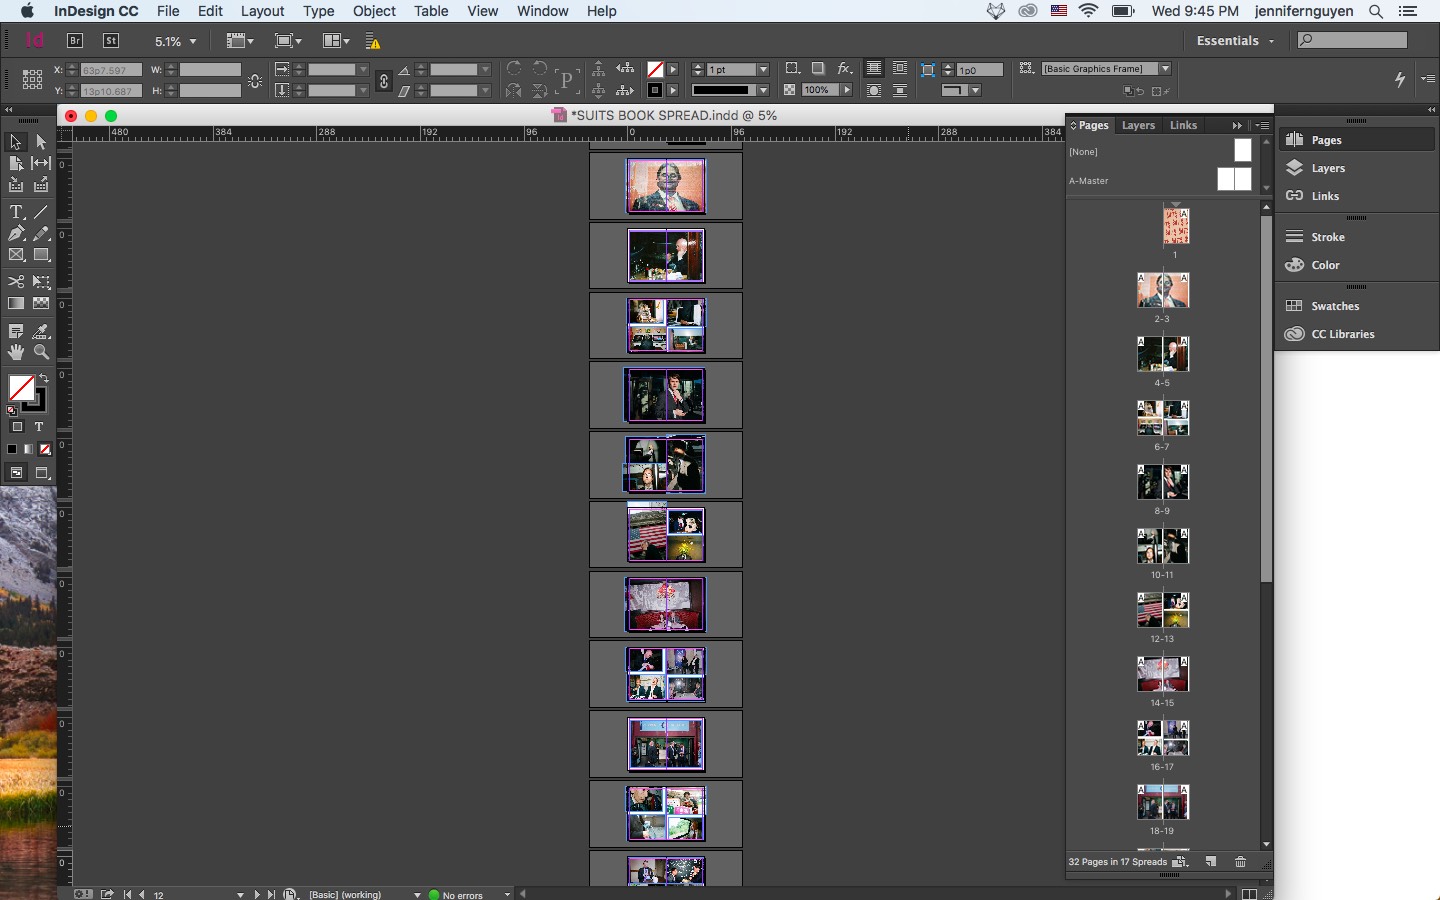Switch to the Links tab
The width and height of the screenshot is (1440, 900).
click(1183, 125)
